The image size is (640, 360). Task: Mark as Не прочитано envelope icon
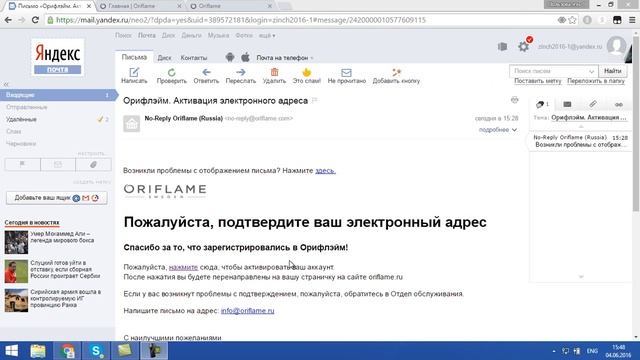pos(346,73)
